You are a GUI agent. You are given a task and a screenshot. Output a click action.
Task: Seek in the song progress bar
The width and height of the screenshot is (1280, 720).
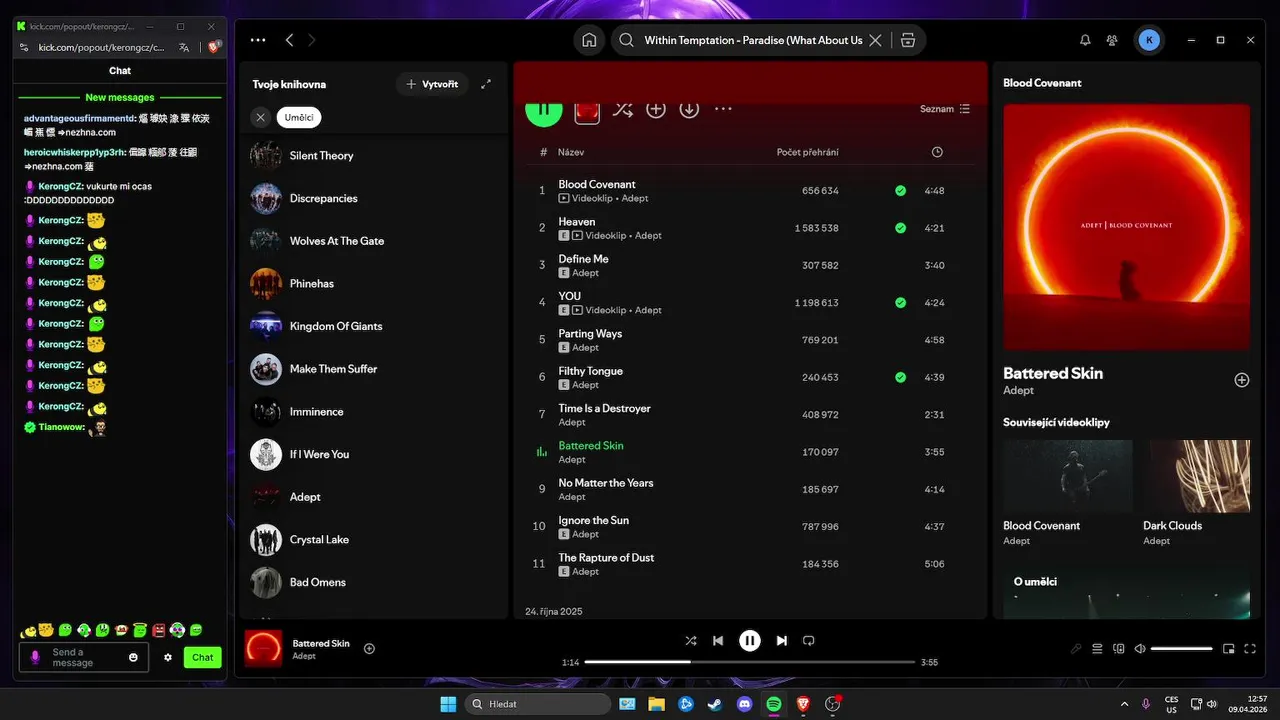[750, 662]
